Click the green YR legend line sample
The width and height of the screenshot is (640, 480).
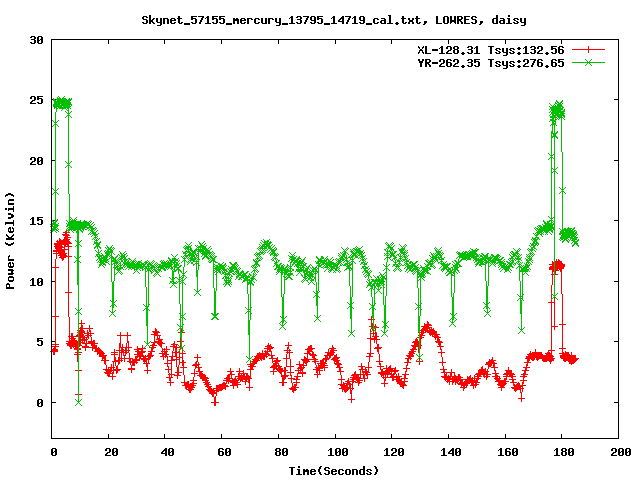pos(588,62)
